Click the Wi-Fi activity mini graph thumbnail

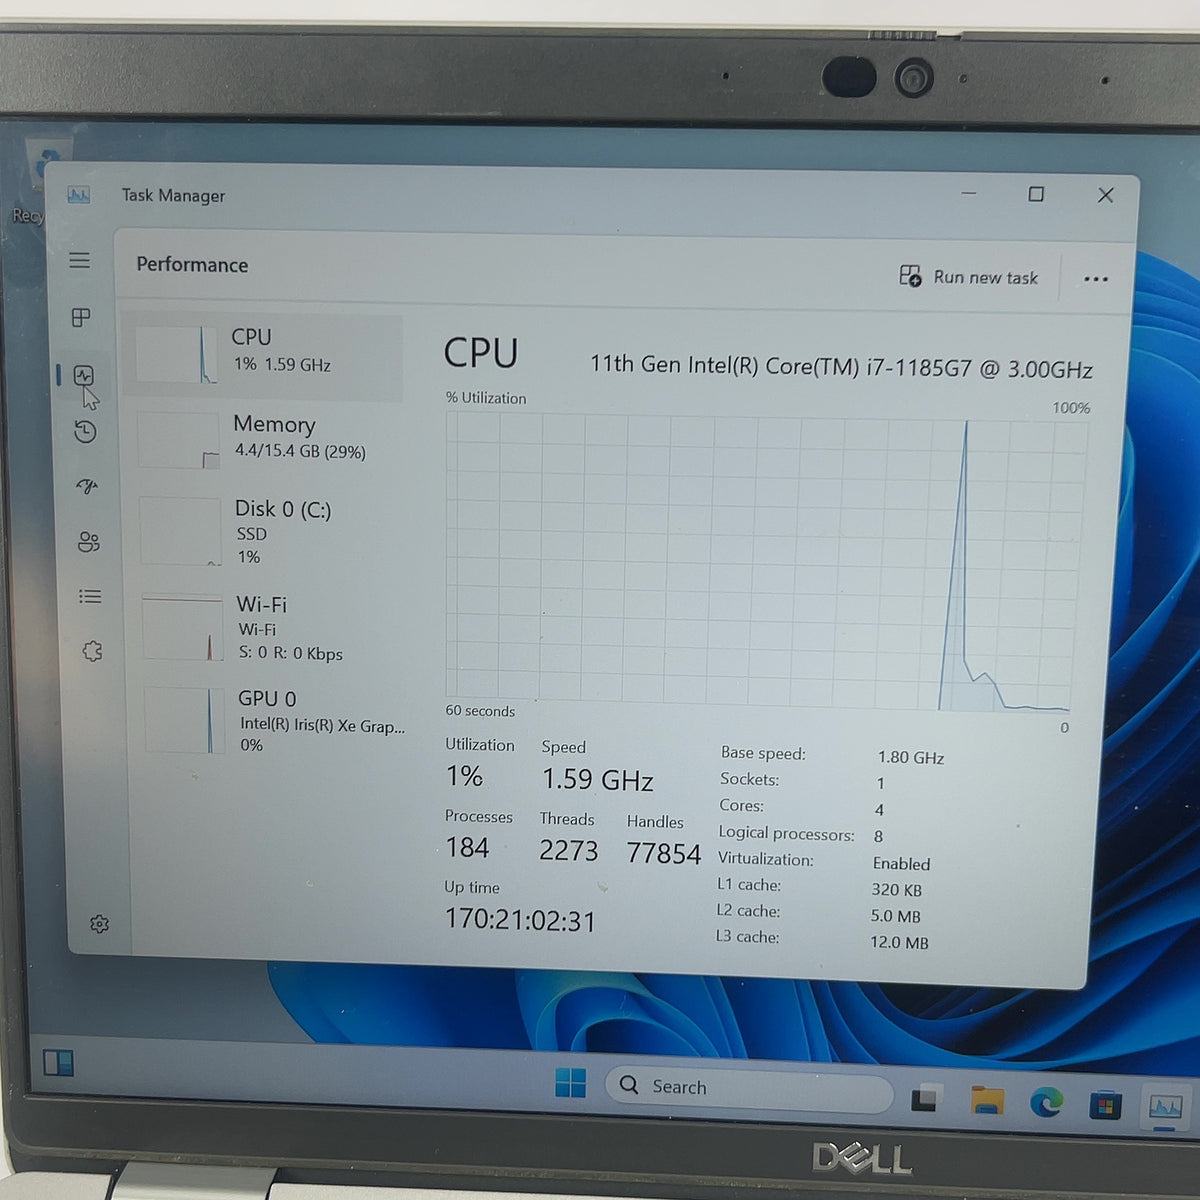pyautogui.click(x=183, y=627)
